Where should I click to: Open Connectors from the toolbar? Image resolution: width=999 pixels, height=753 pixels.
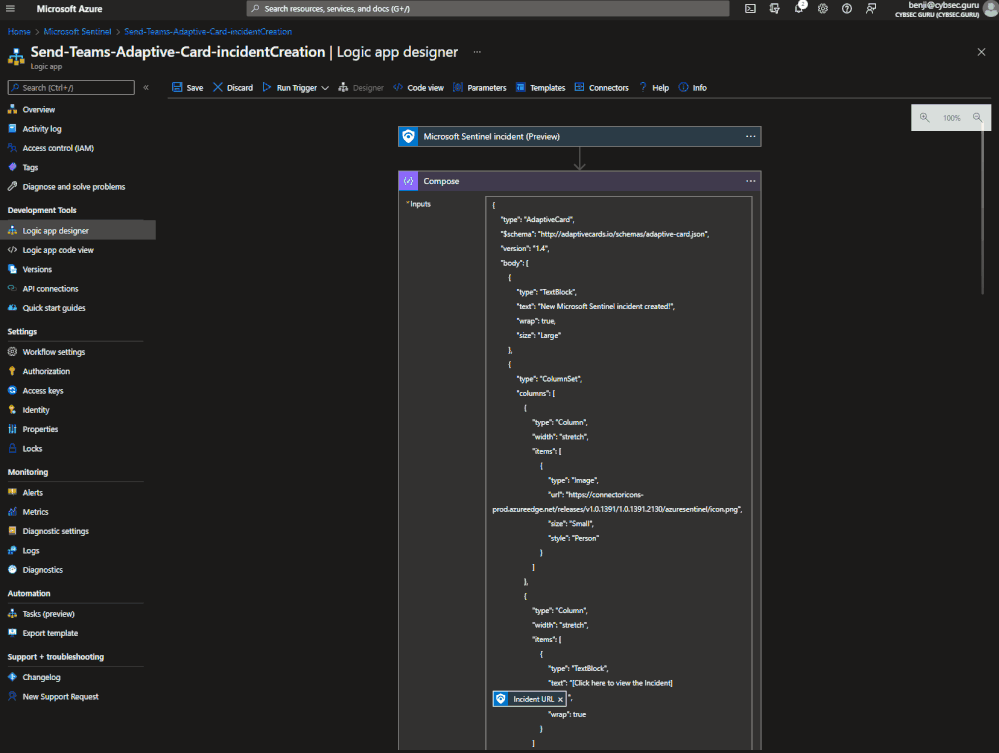(601, 88)
